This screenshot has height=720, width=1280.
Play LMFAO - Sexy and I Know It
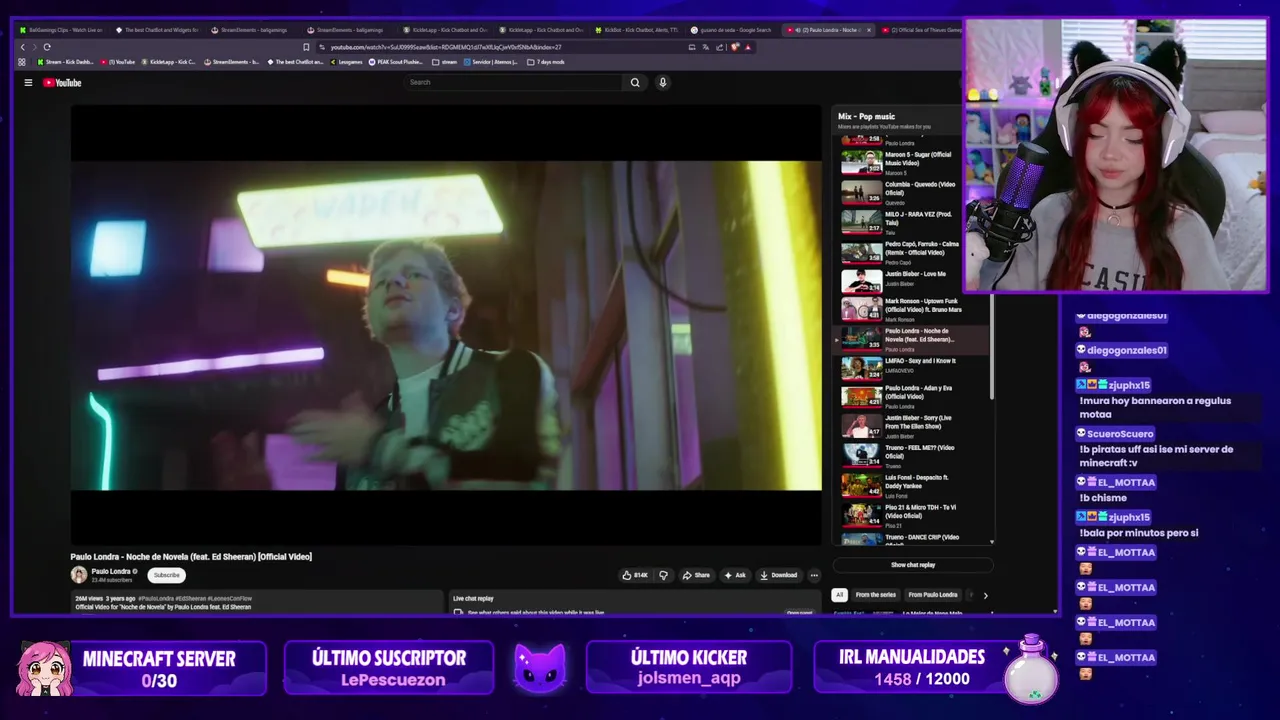913,369
